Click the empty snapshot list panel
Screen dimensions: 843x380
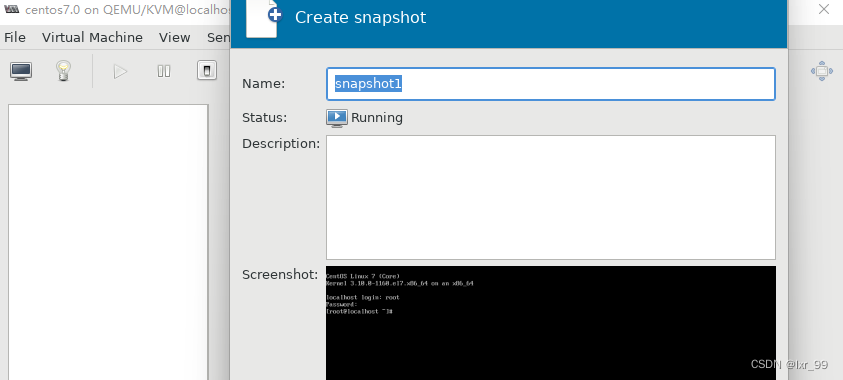coord(108,242)
